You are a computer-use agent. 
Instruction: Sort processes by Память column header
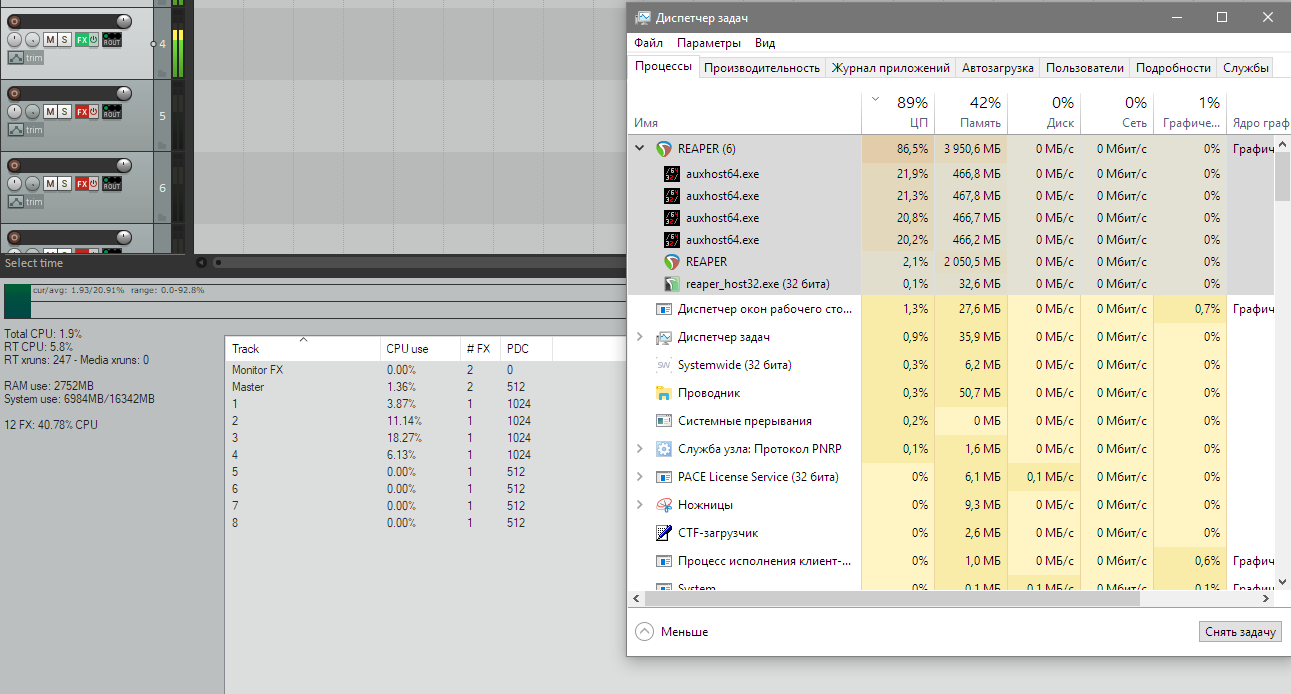[x=971, y=113]
